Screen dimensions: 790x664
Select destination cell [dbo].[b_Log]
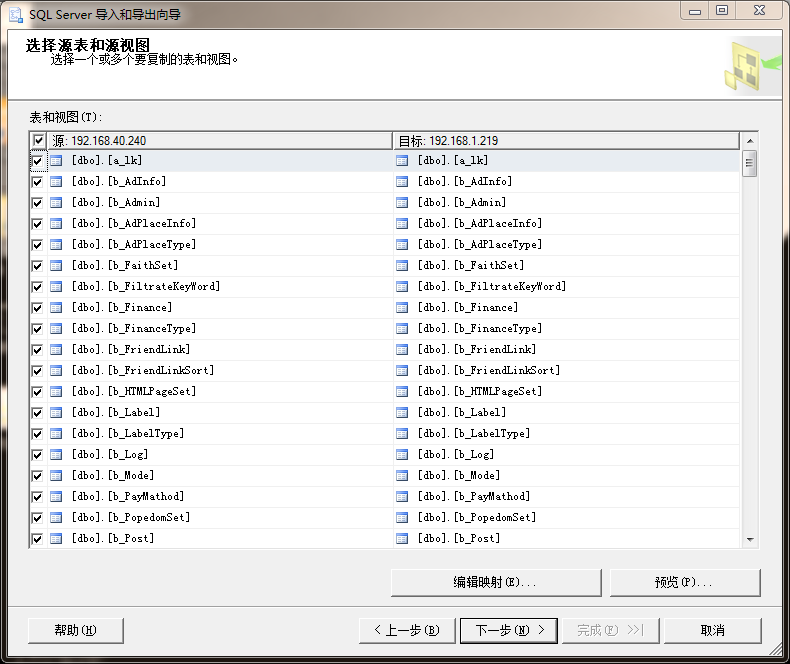(566, 455)
